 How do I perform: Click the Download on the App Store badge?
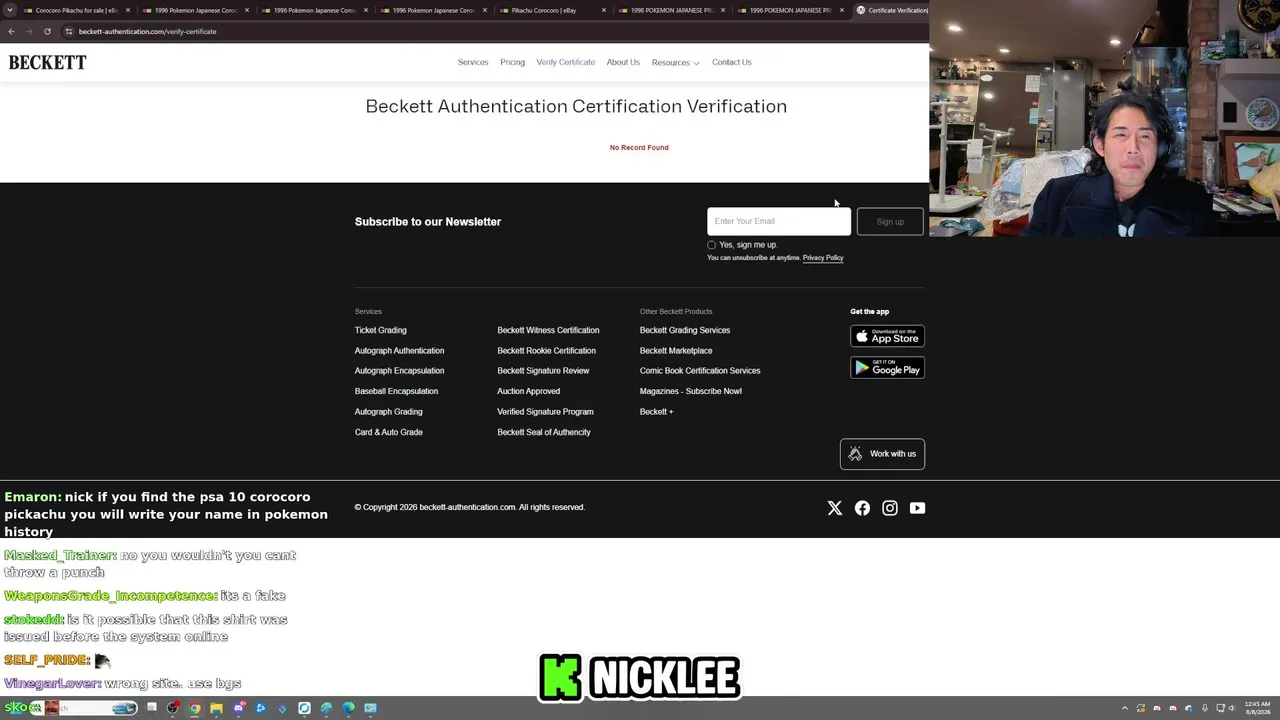coord(887,336)
